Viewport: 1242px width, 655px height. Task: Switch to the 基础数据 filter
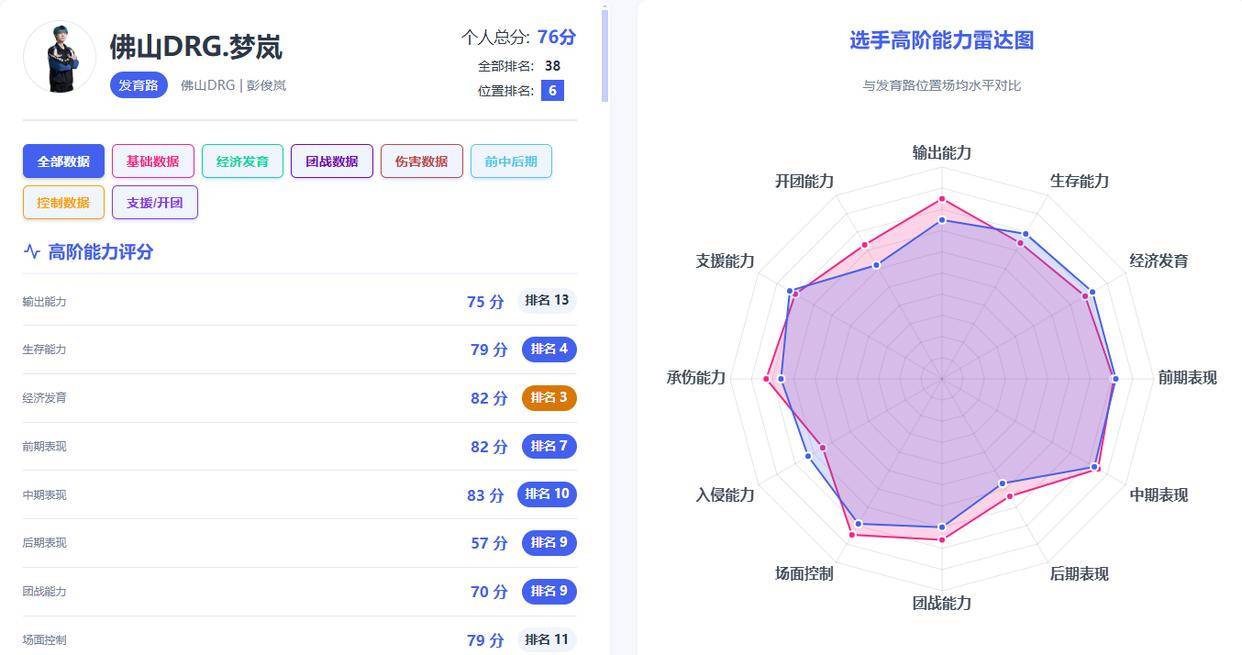152,161
